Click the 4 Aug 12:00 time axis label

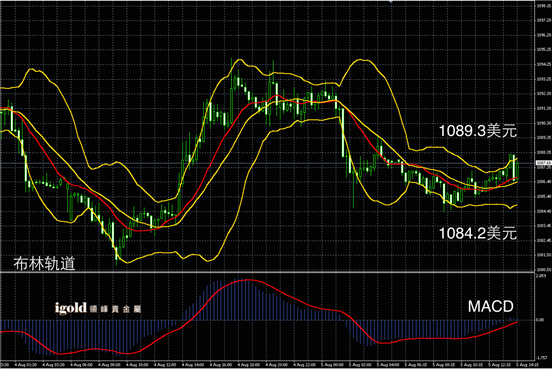(165, 365)
